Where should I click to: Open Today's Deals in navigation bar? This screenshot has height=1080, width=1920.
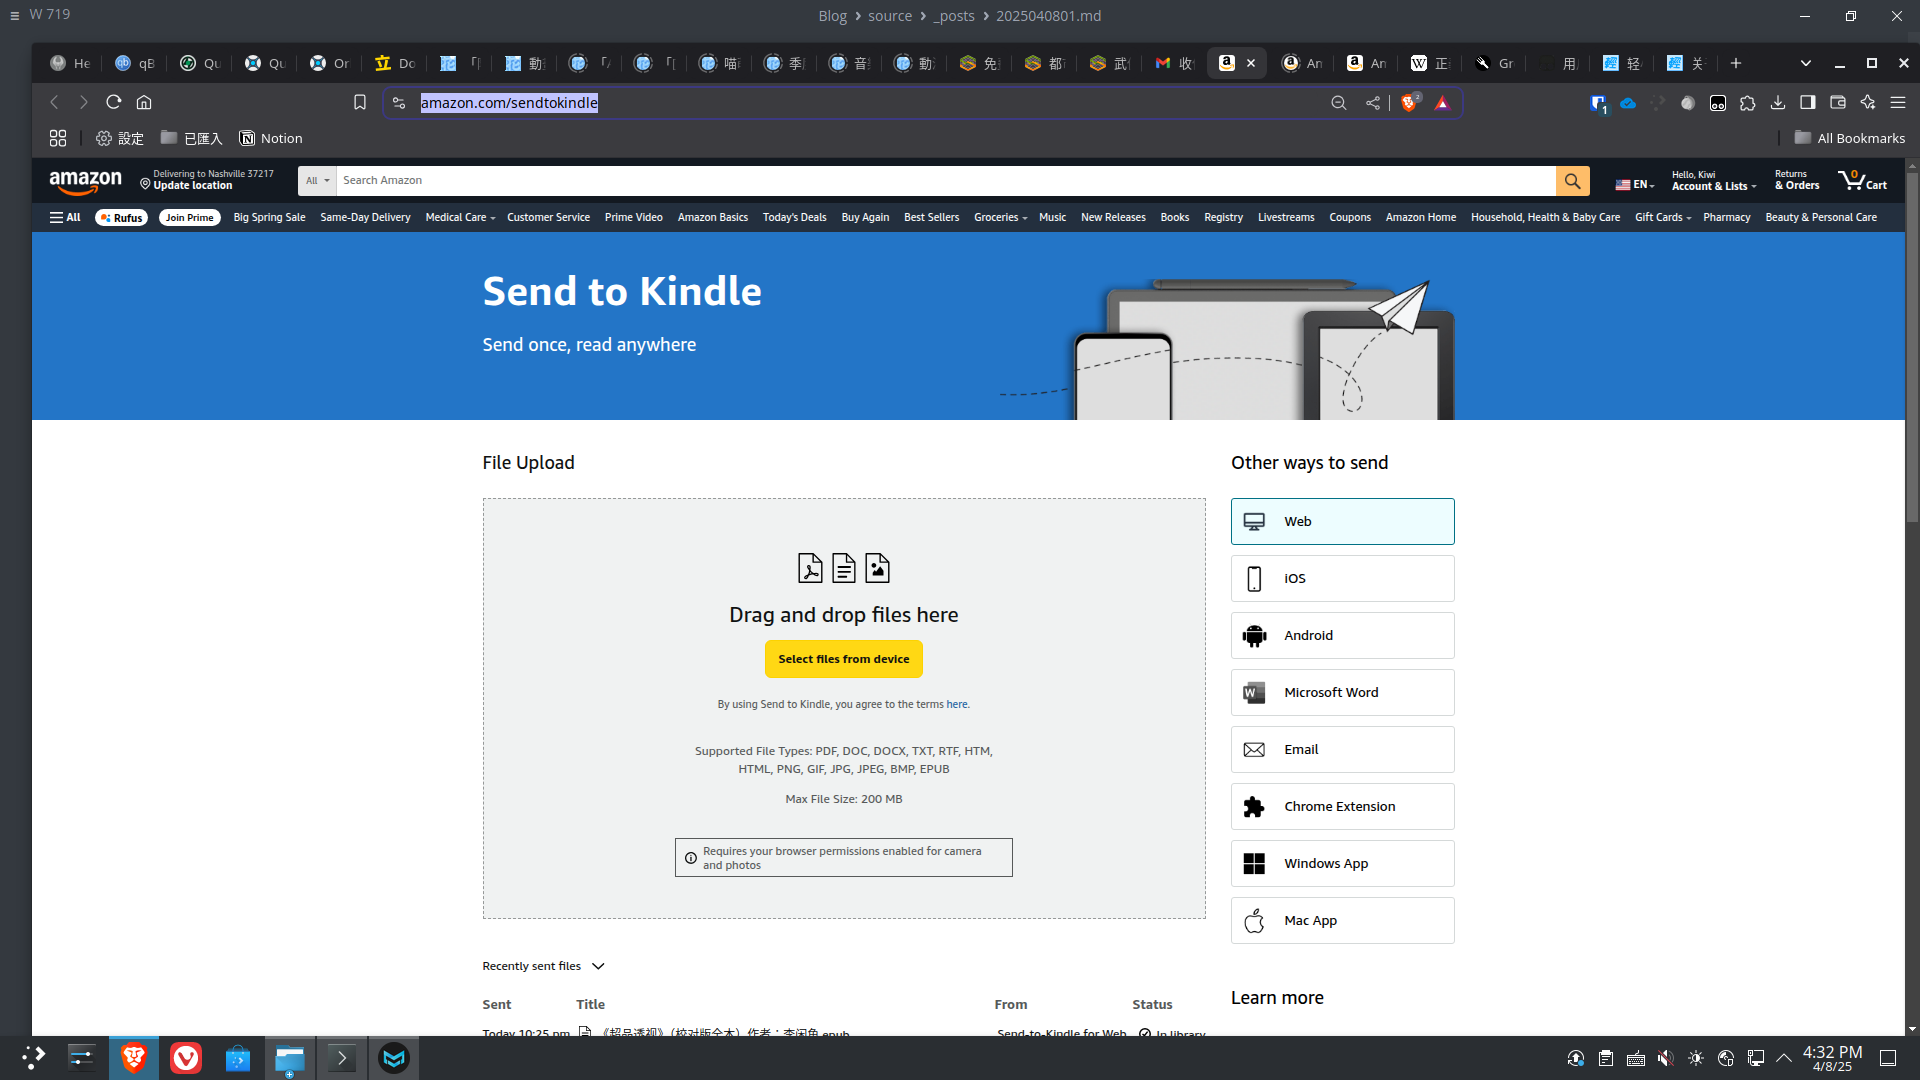point(794,217)
